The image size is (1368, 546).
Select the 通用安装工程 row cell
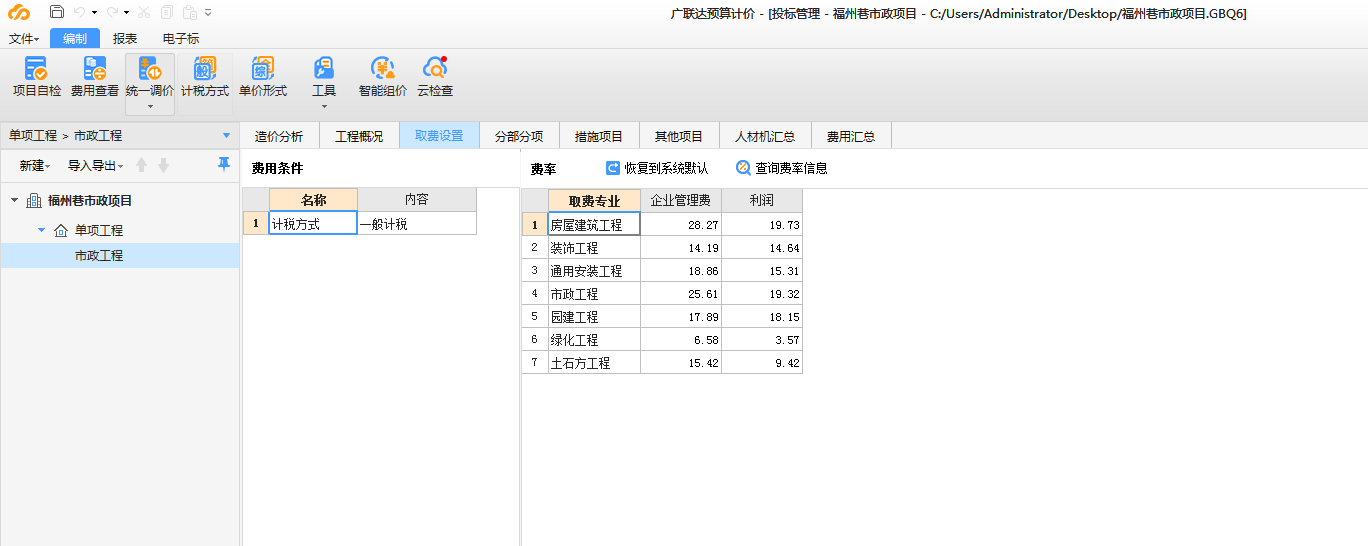594,271
